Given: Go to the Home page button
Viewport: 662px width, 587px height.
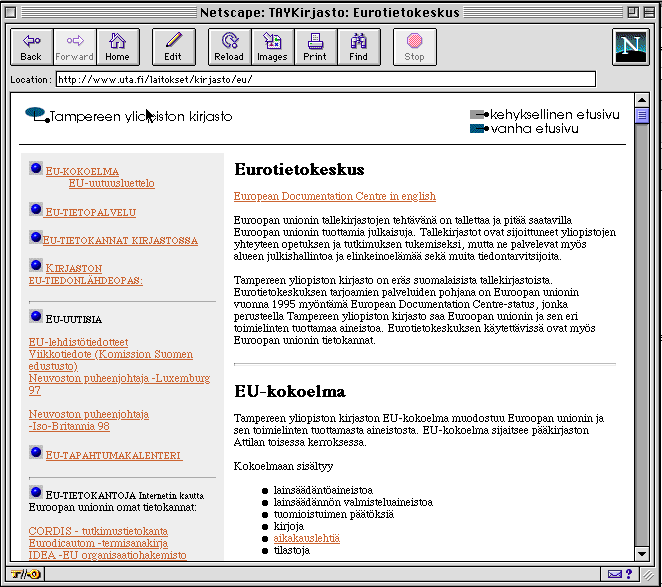Looking at the screenshot, I should (118, 47).
